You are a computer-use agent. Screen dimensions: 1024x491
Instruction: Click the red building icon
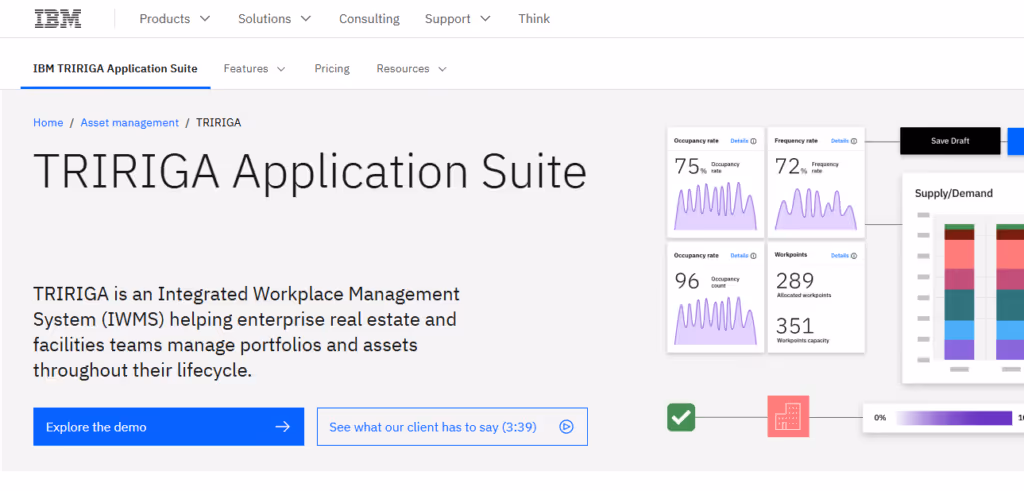(788, 417)
